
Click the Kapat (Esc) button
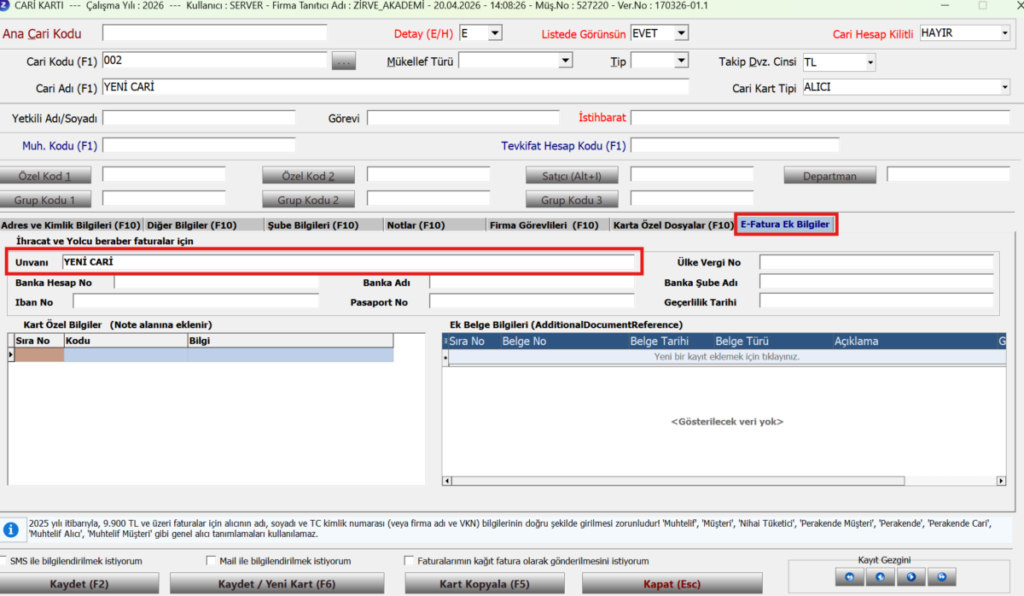click(x=672, y=584)
